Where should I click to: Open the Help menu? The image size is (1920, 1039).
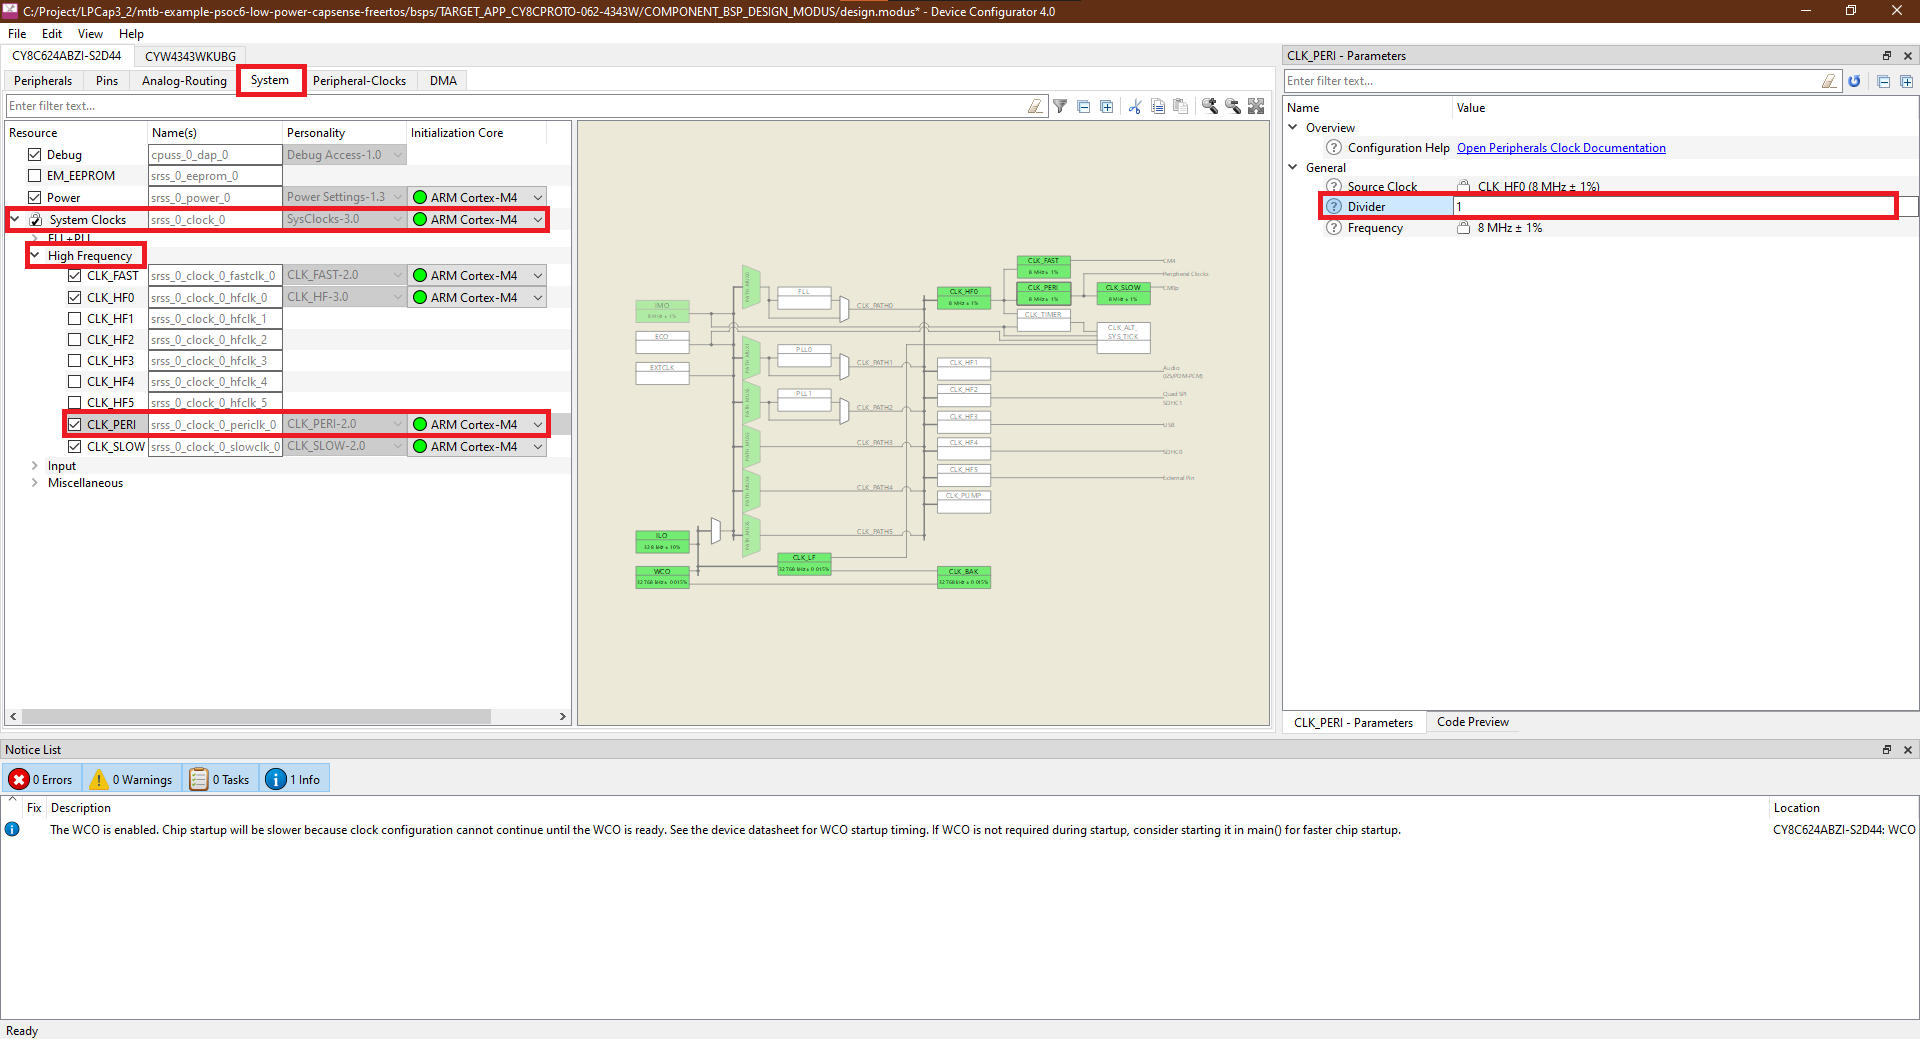click(131, 34)
